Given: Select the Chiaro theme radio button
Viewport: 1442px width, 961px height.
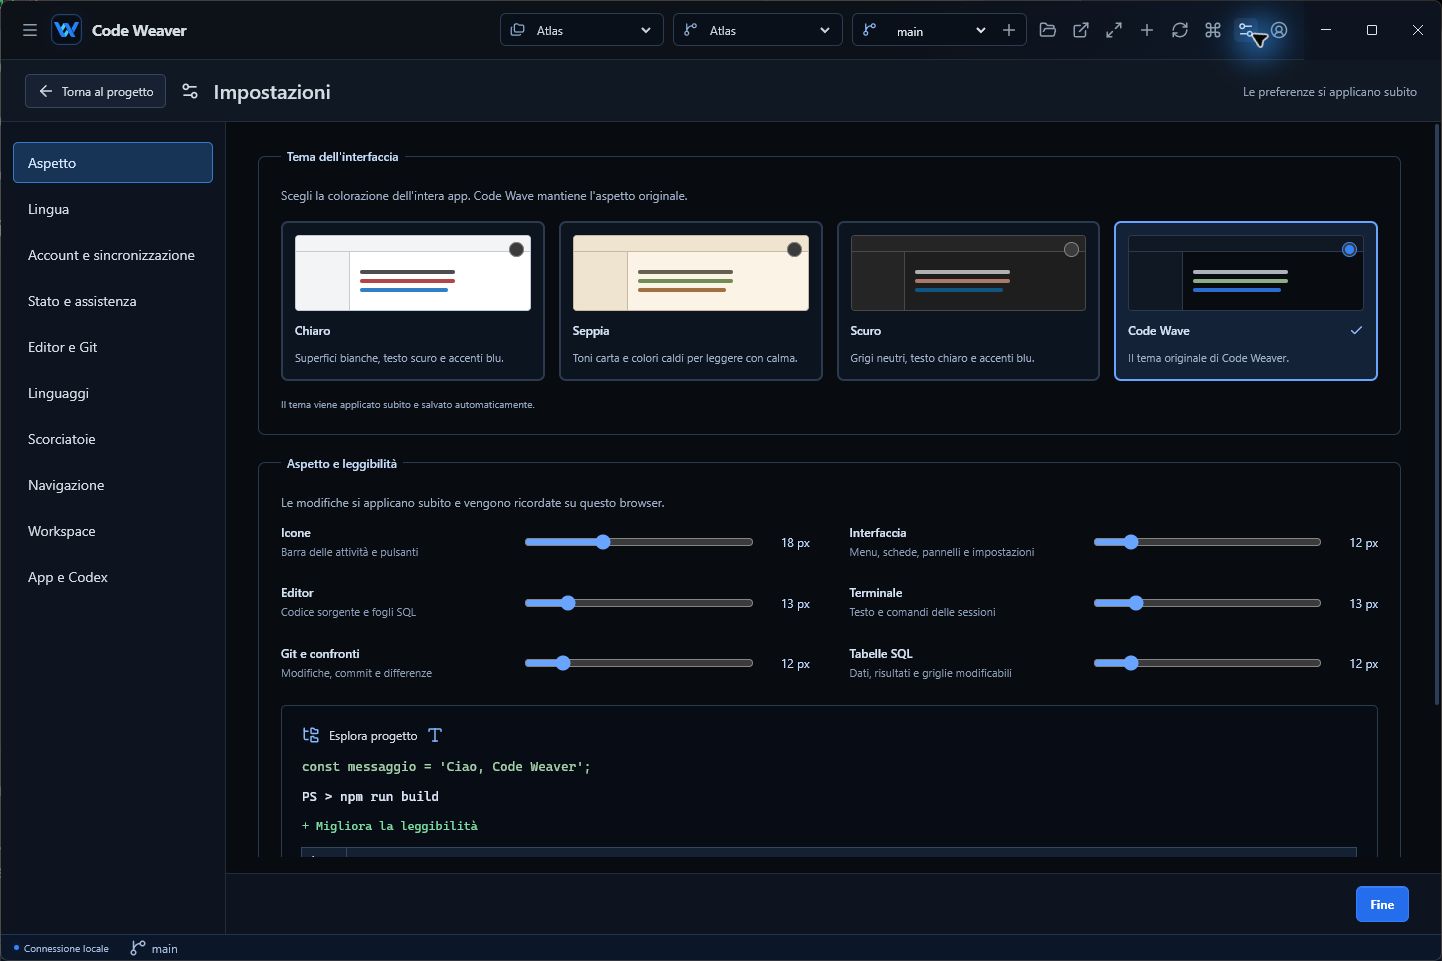Looking at the screenshot, I should [x=516, y=249].
